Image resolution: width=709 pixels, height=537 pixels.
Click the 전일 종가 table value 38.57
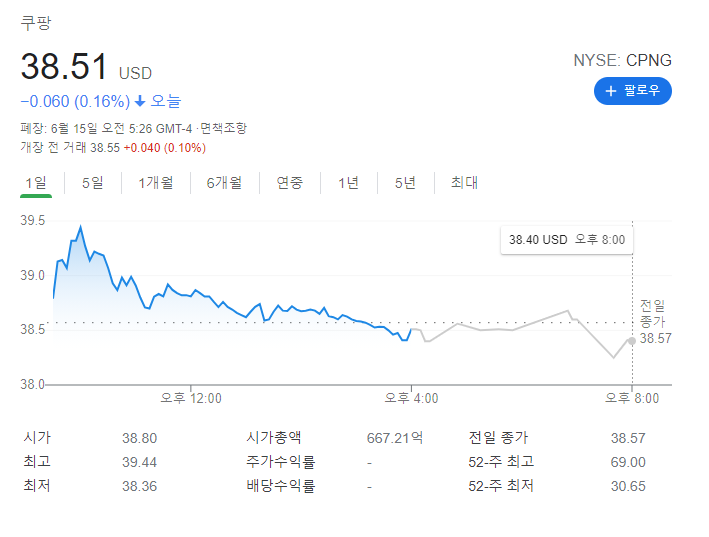628,438
